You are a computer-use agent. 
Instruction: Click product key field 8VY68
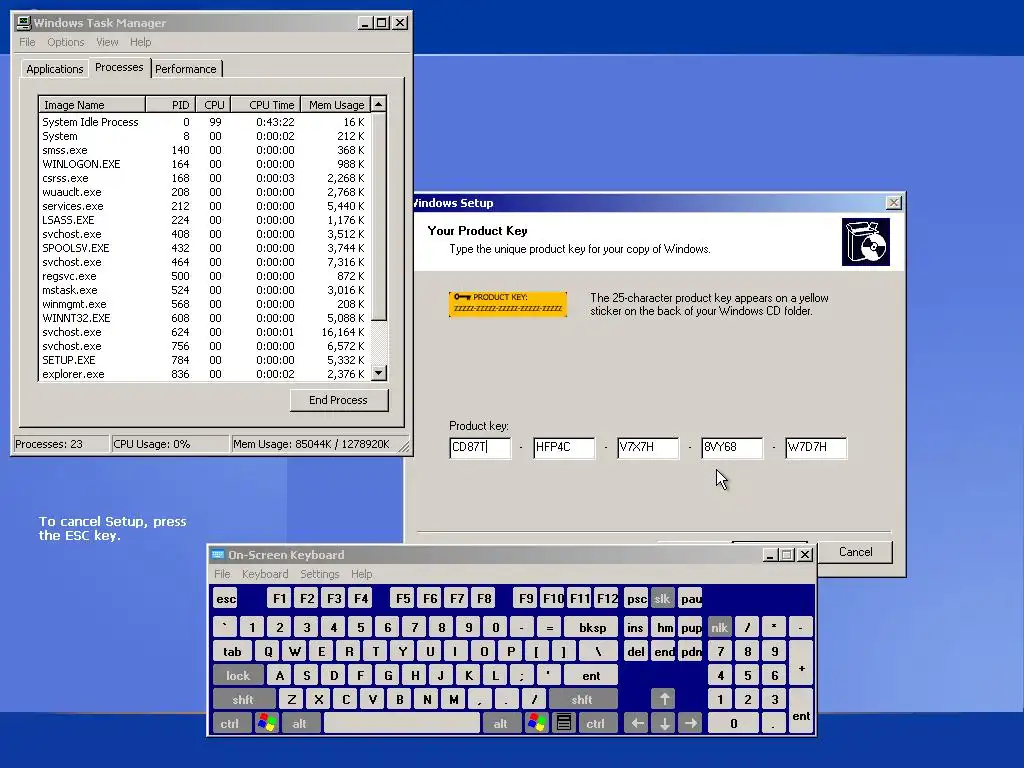[732, 447]
